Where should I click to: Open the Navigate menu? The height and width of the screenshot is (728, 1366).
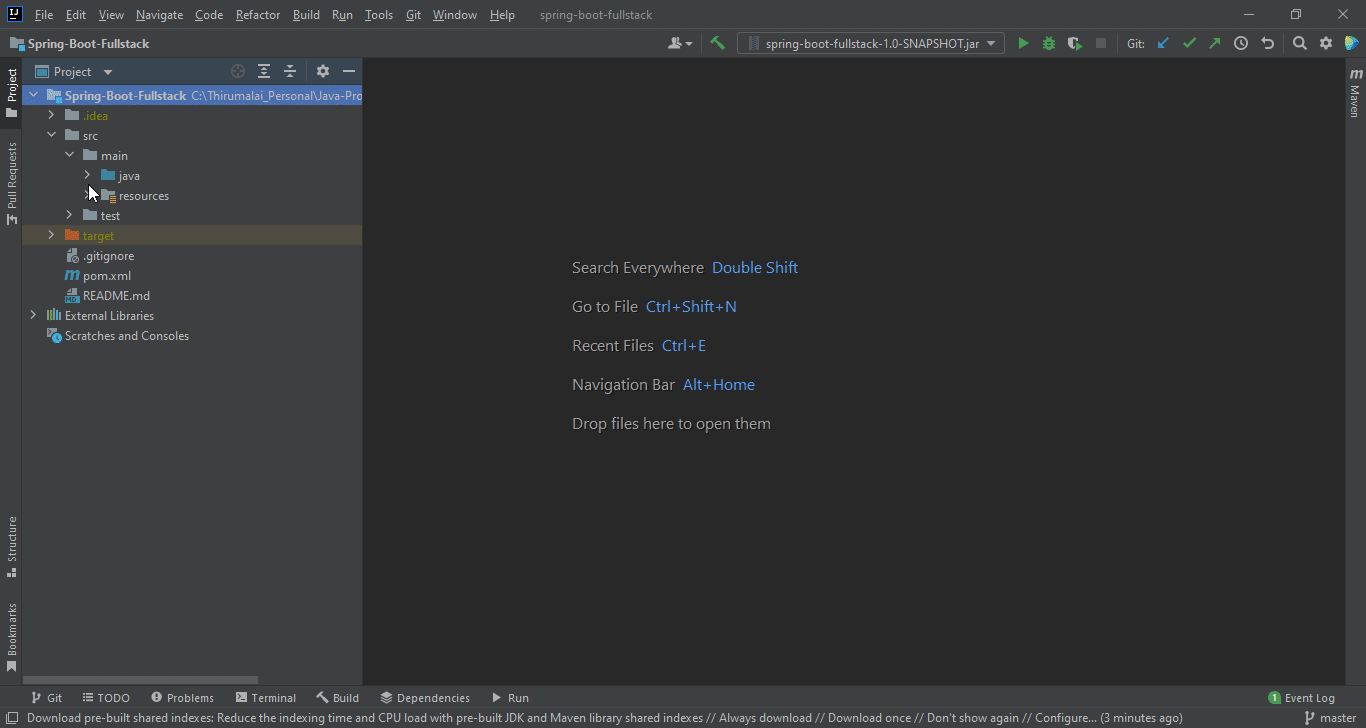pyautogui.click(x=159, y=15)
